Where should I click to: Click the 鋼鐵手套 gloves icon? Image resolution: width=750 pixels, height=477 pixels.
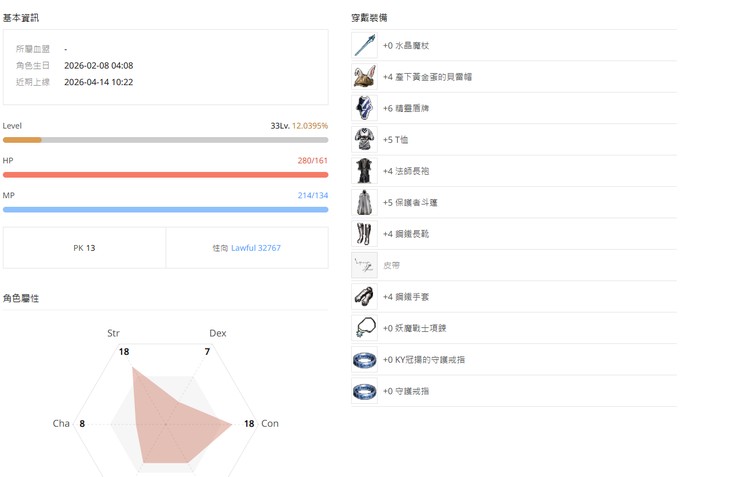coord(364,297)
